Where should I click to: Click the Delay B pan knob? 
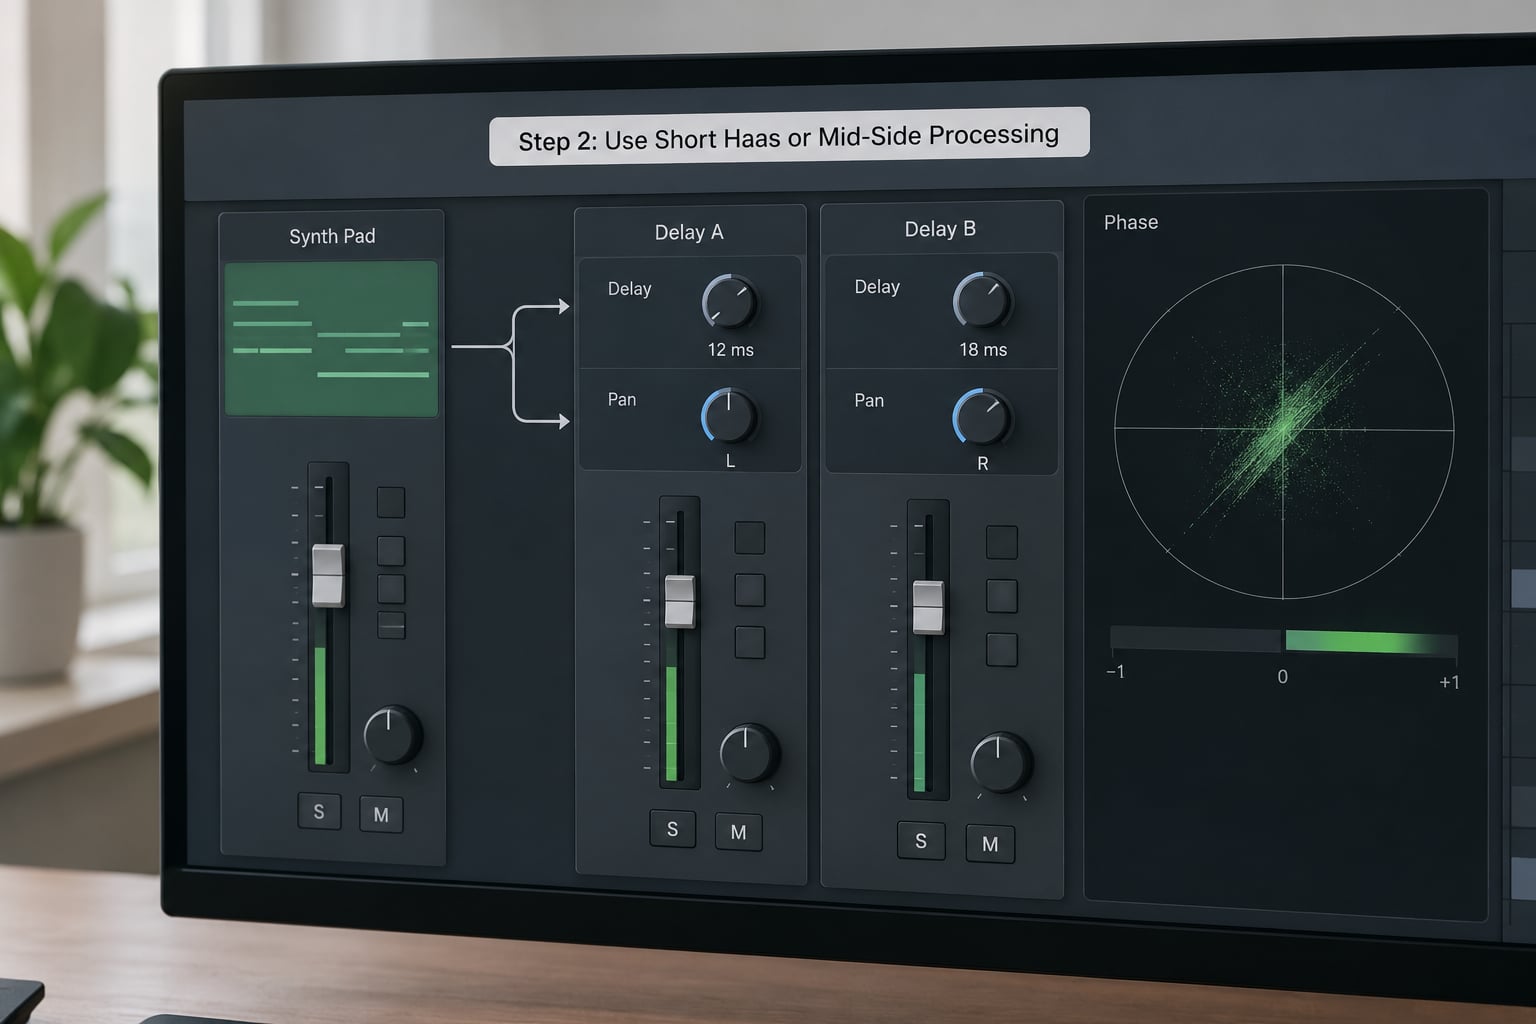tap(983, 417)
